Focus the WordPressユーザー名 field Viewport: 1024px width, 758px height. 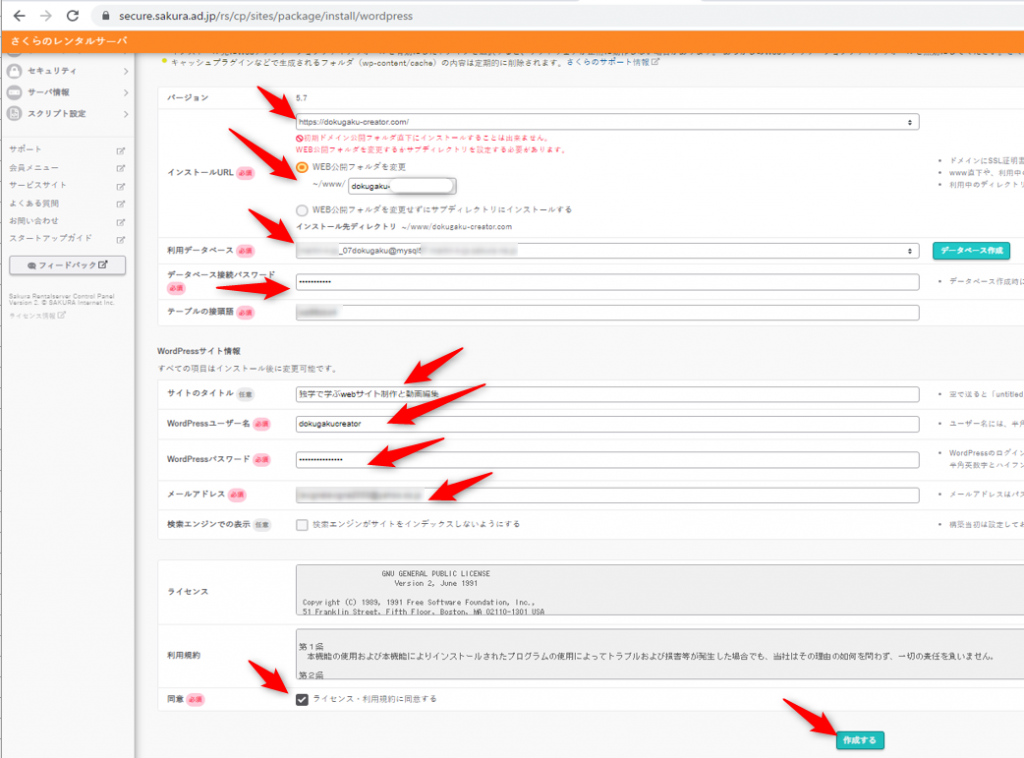607,424
